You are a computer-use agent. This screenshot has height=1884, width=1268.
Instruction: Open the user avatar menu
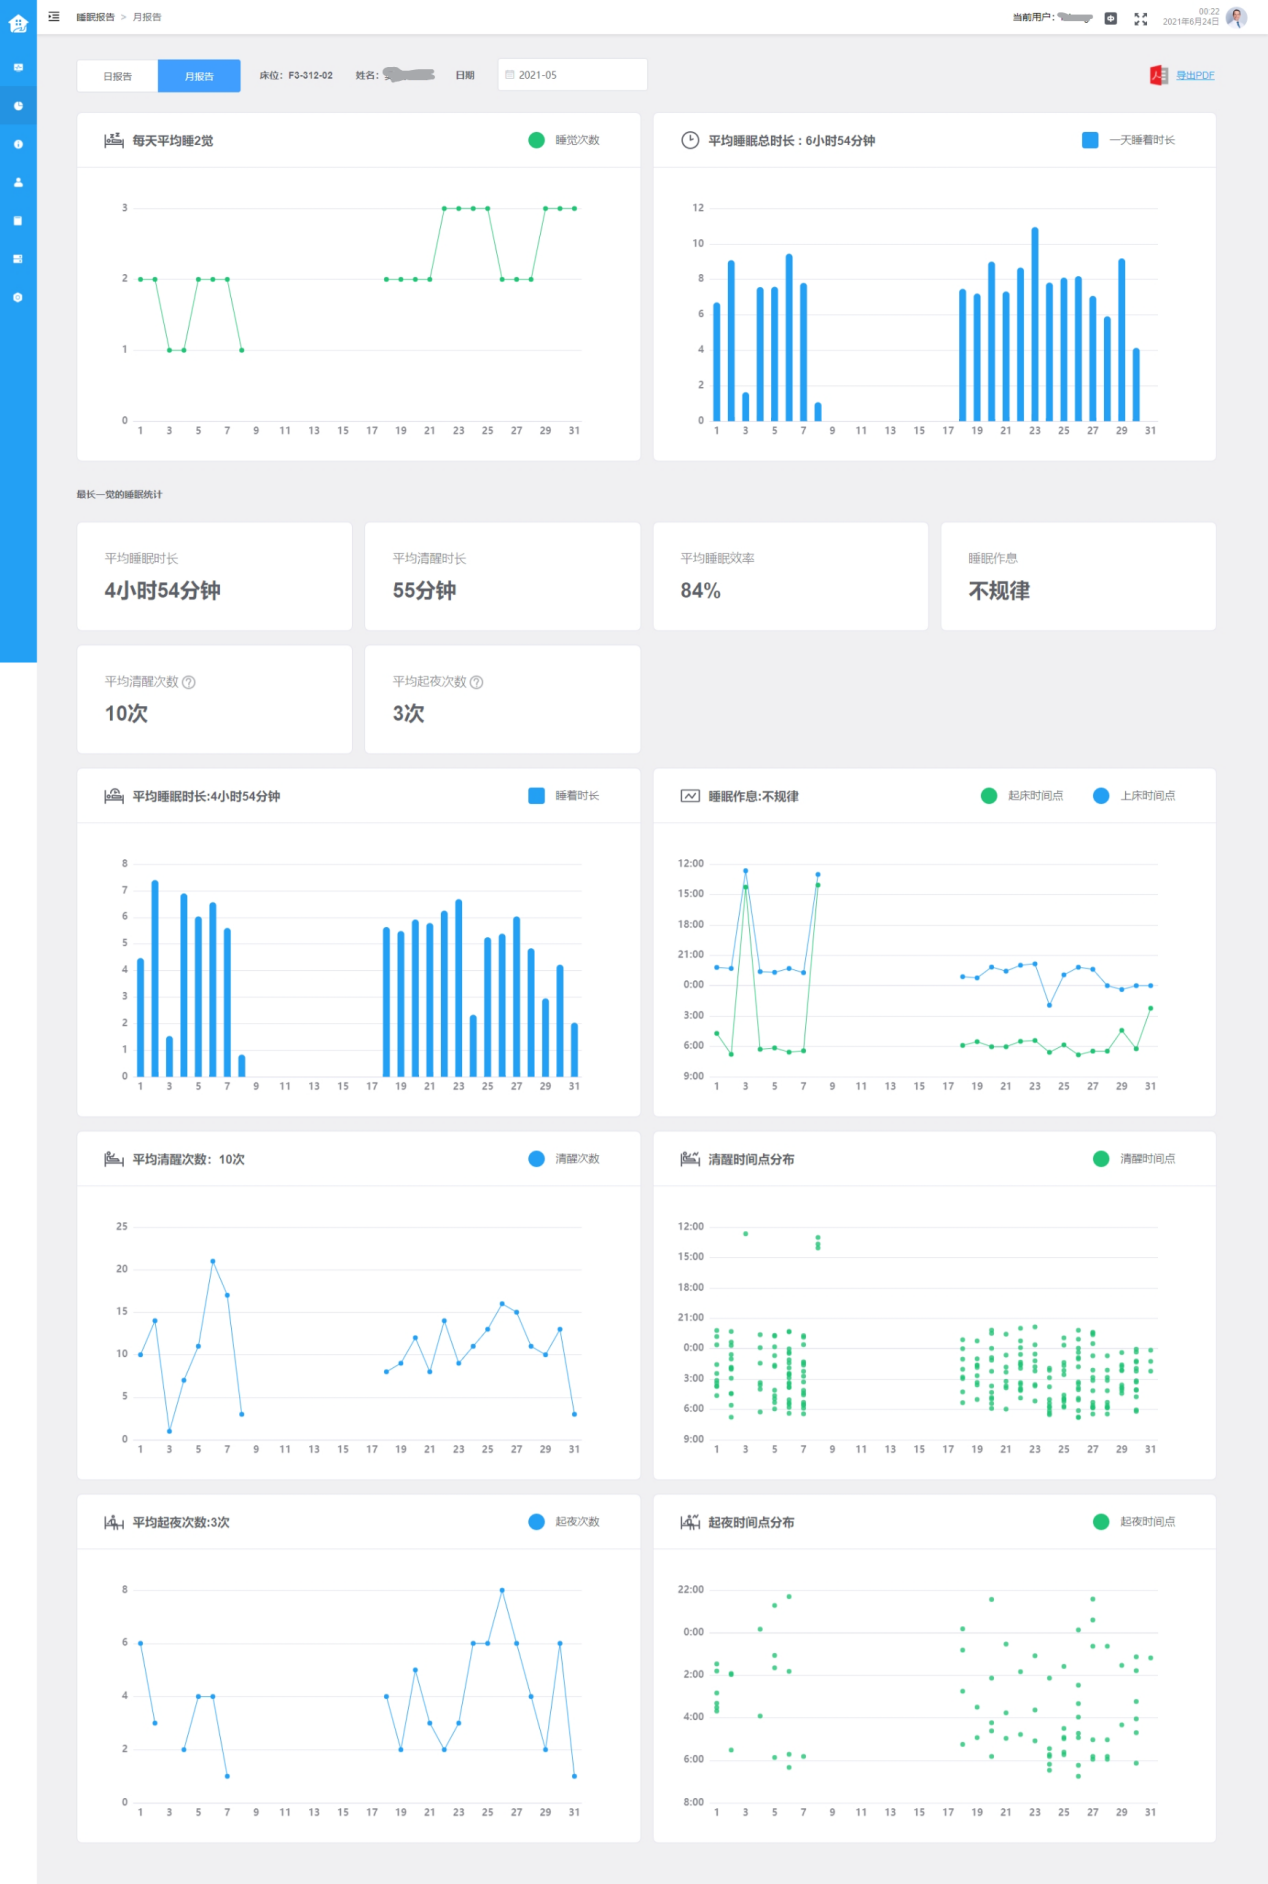tap(1236, 18)
